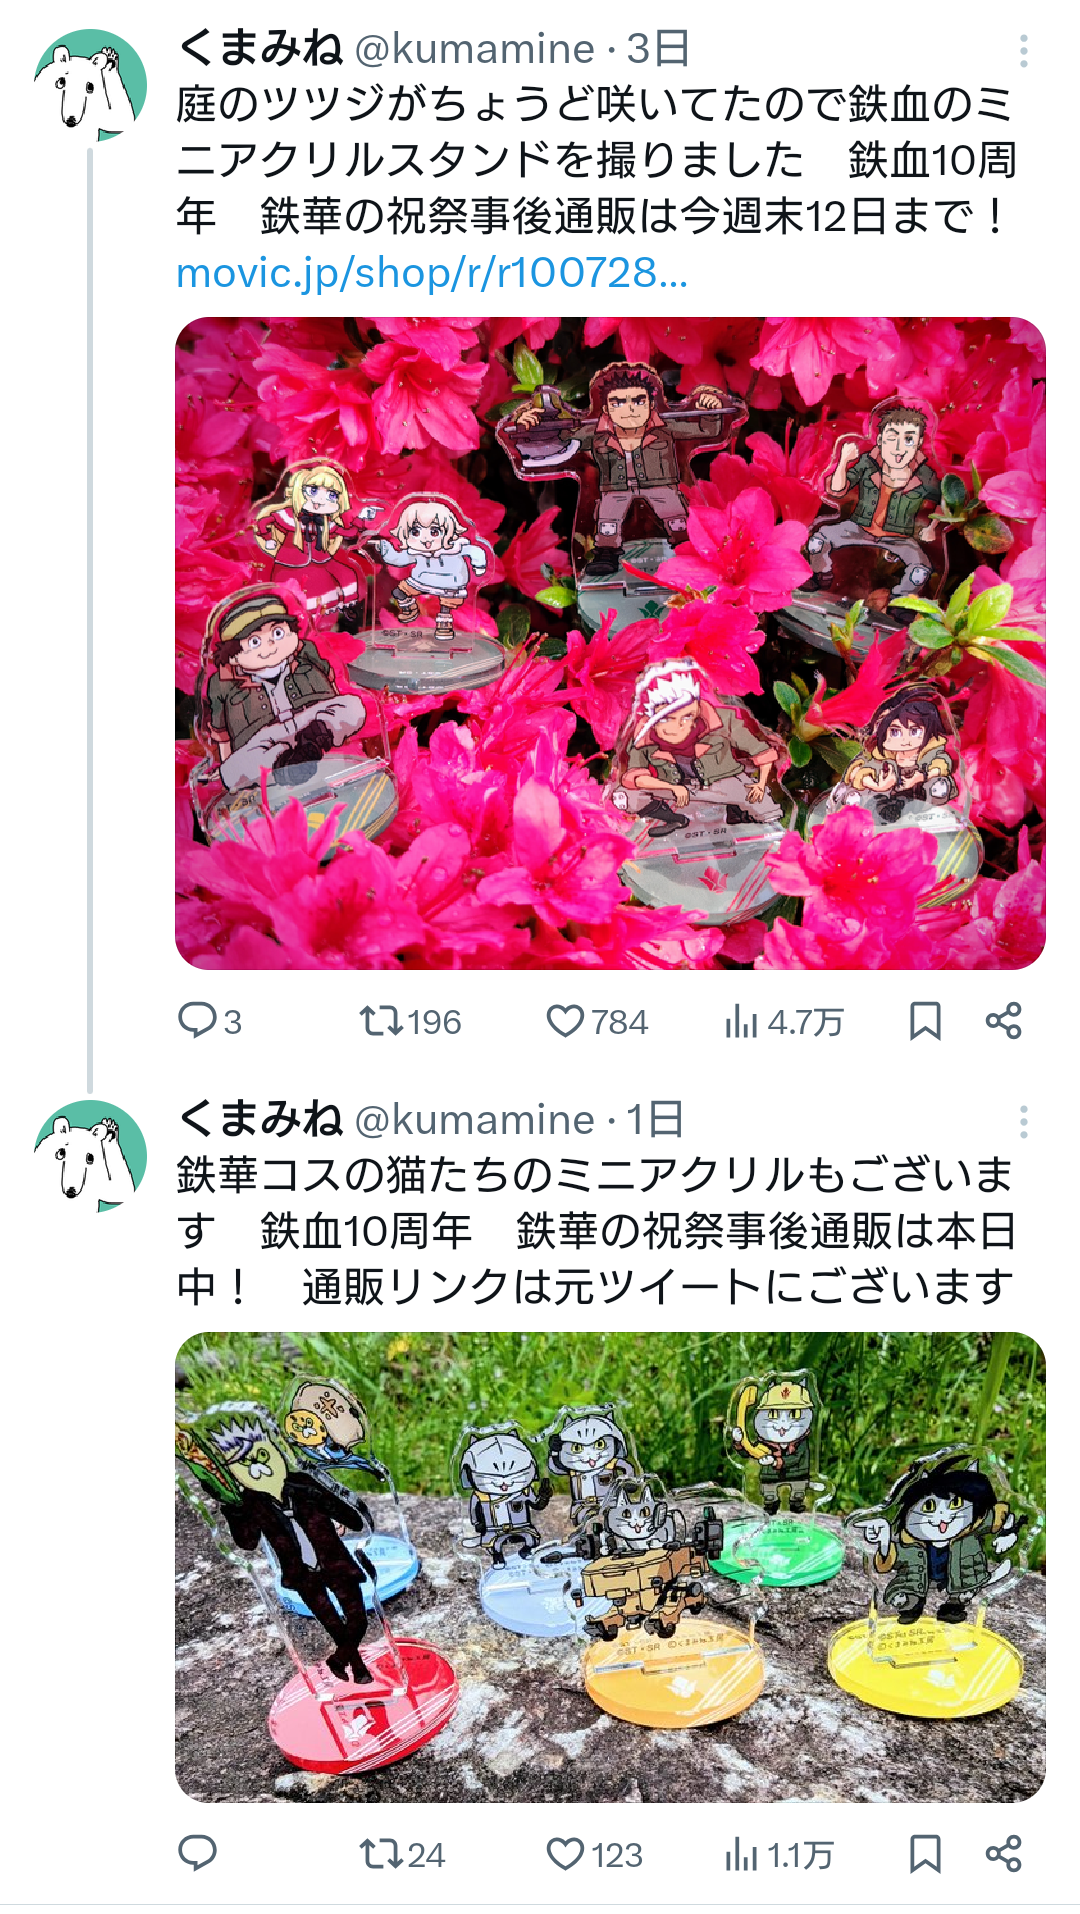Retweet the post with 24 retweets

point(402,1854)
